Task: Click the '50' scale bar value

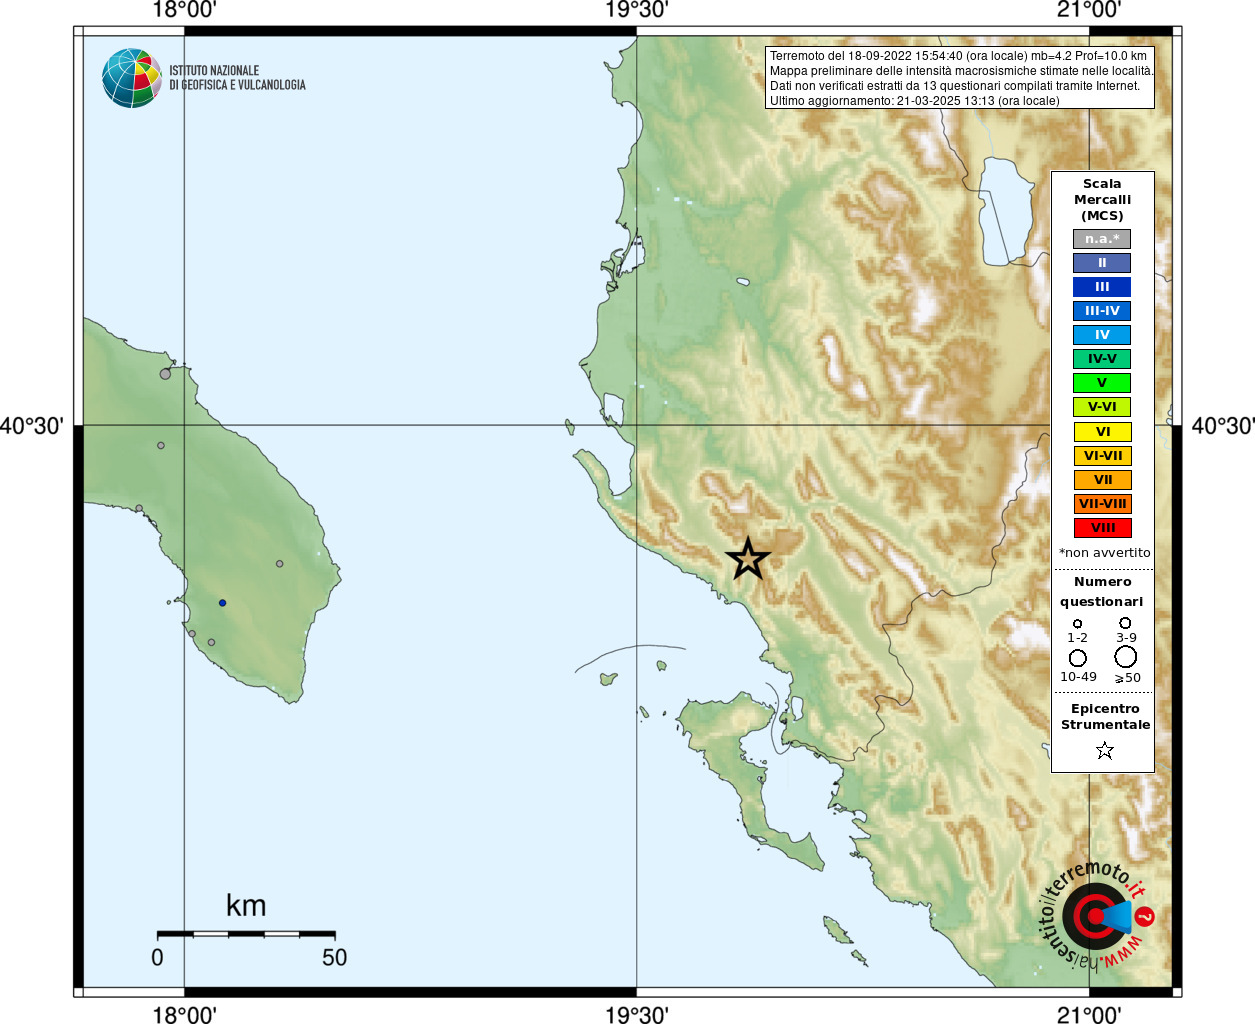Action: (x=334, y=957)
